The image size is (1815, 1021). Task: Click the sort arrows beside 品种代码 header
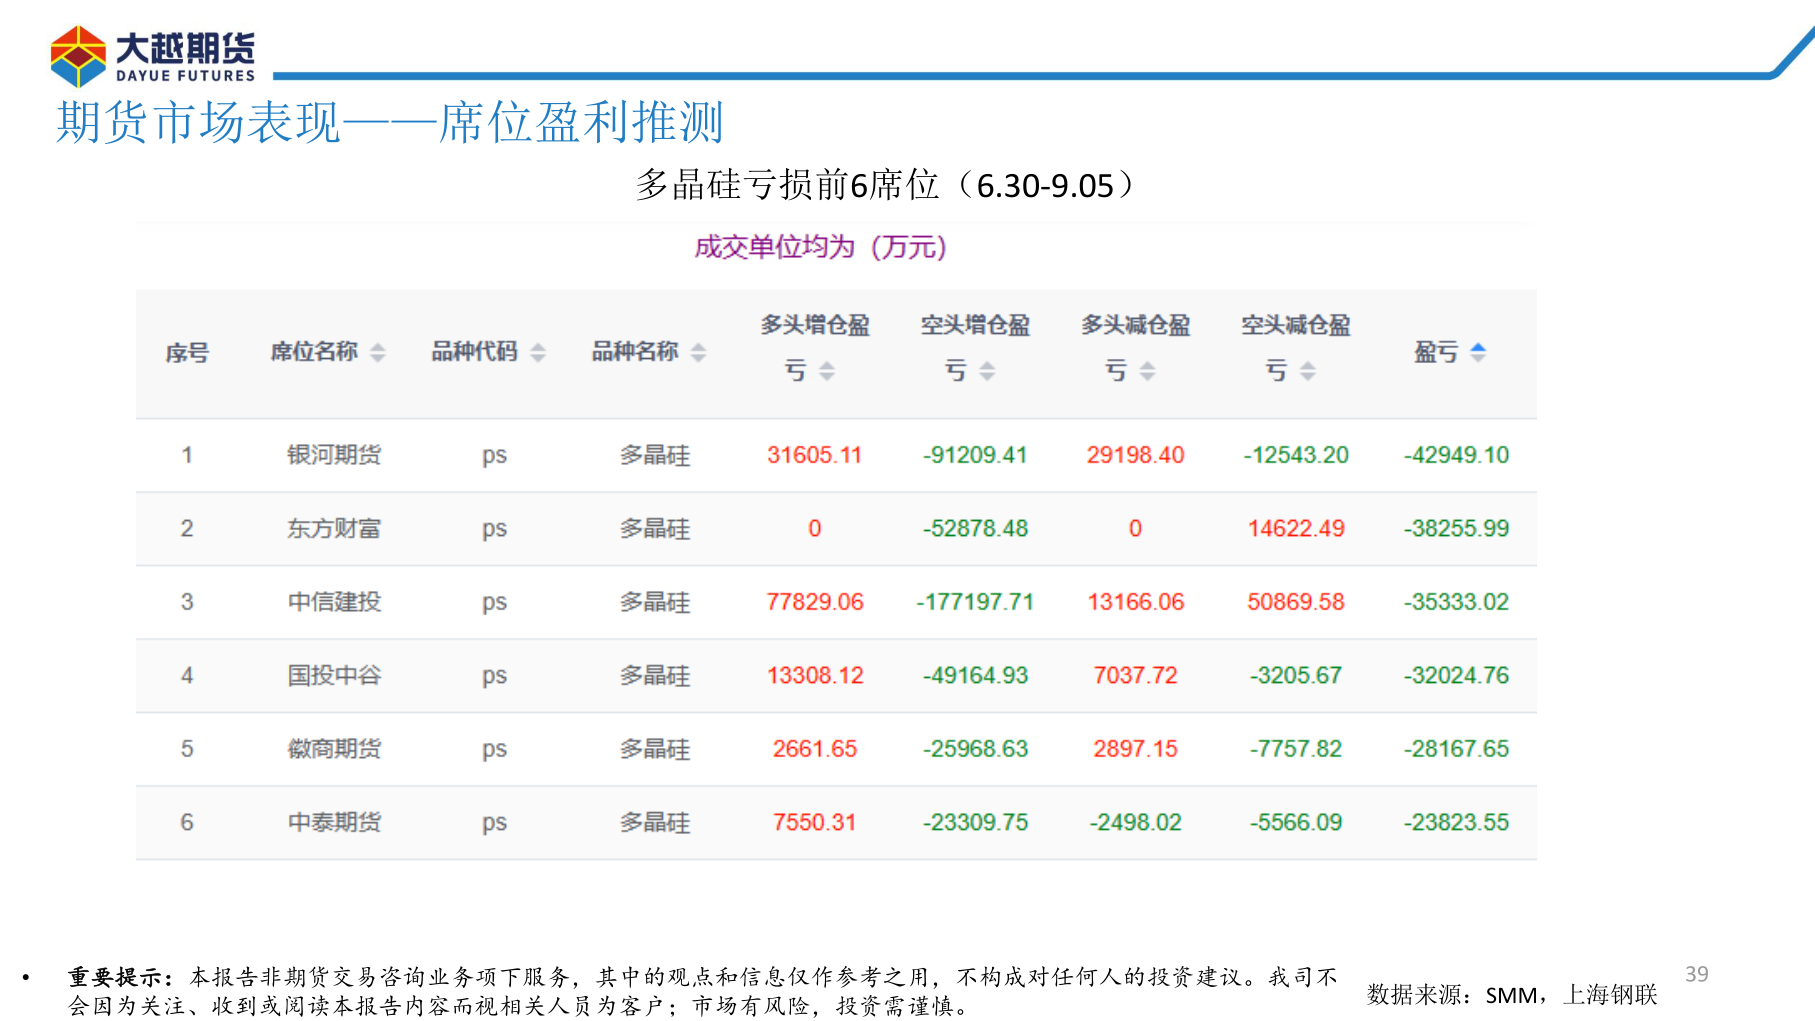538,353
